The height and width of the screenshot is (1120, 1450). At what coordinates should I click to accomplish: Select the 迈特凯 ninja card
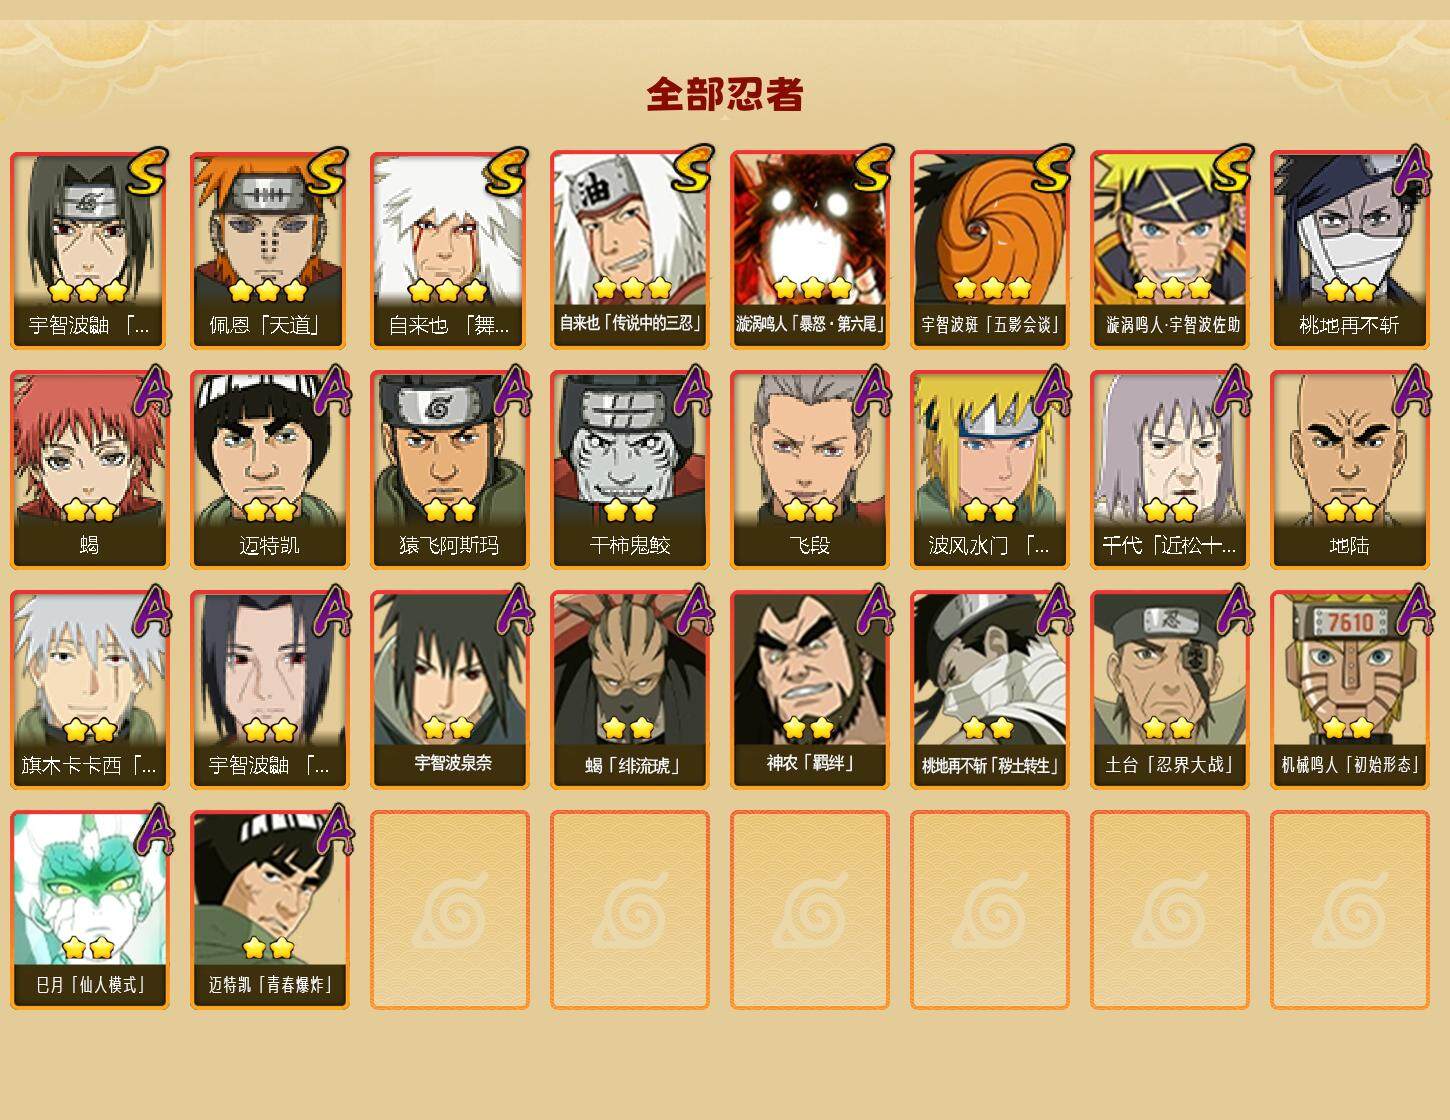pos(269,470)
